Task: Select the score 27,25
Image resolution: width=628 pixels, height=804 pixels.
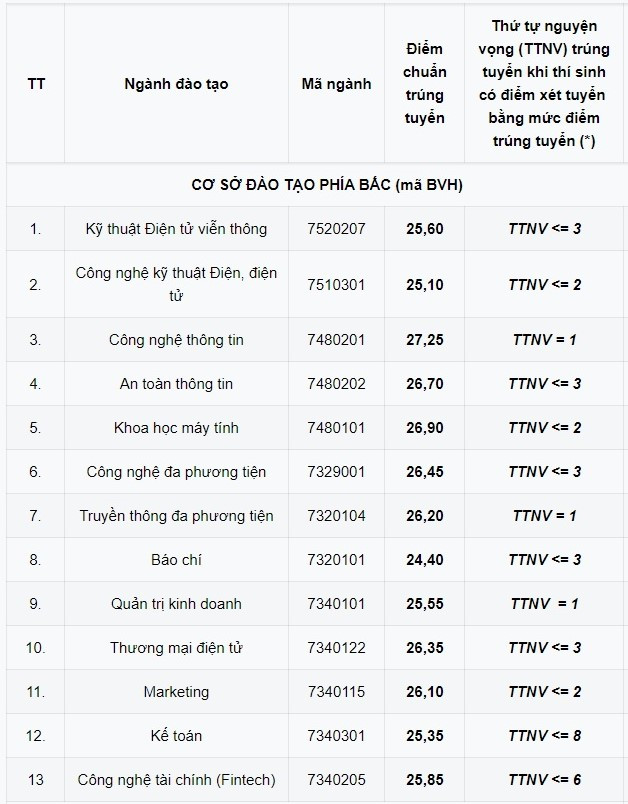Action: click(x=425, y=340)
